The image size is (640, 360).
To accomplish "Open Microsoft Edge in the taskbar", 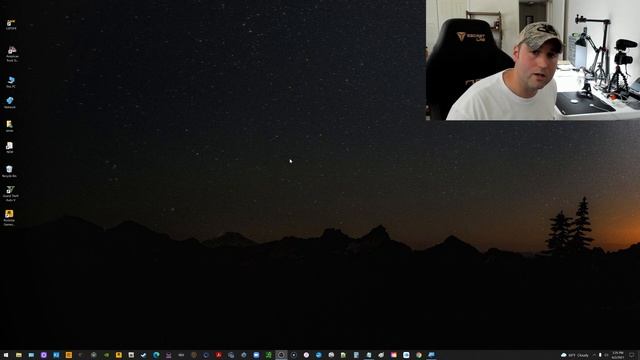I will coord(156,355).
